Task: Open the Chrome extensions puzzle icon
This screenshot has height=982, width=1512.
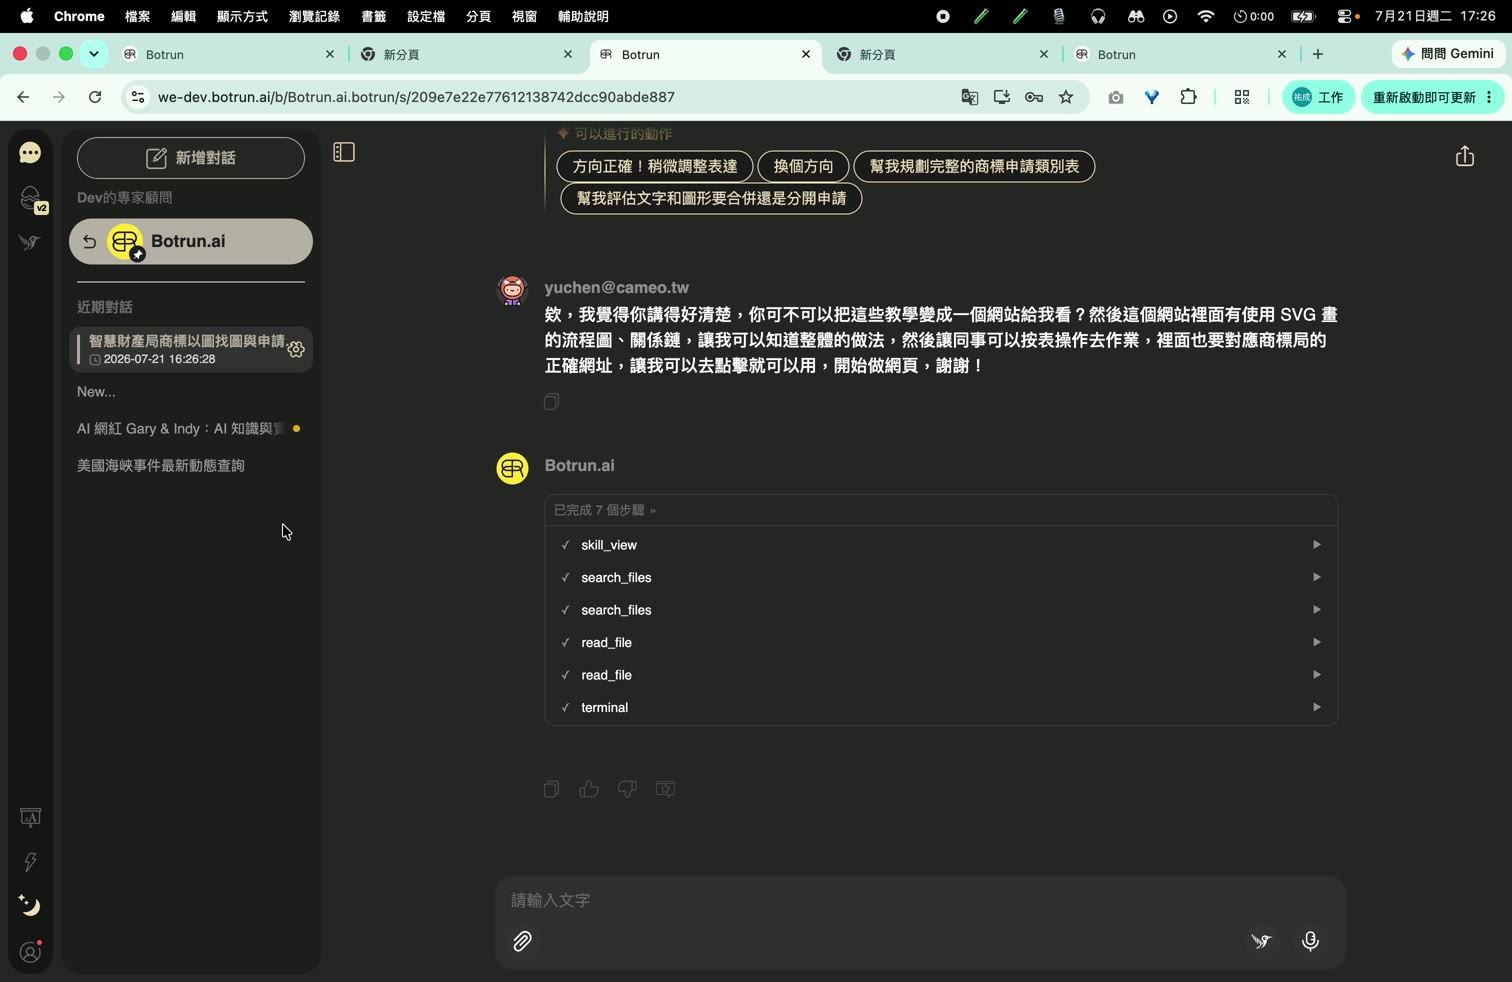Action: pos(1188,97)
